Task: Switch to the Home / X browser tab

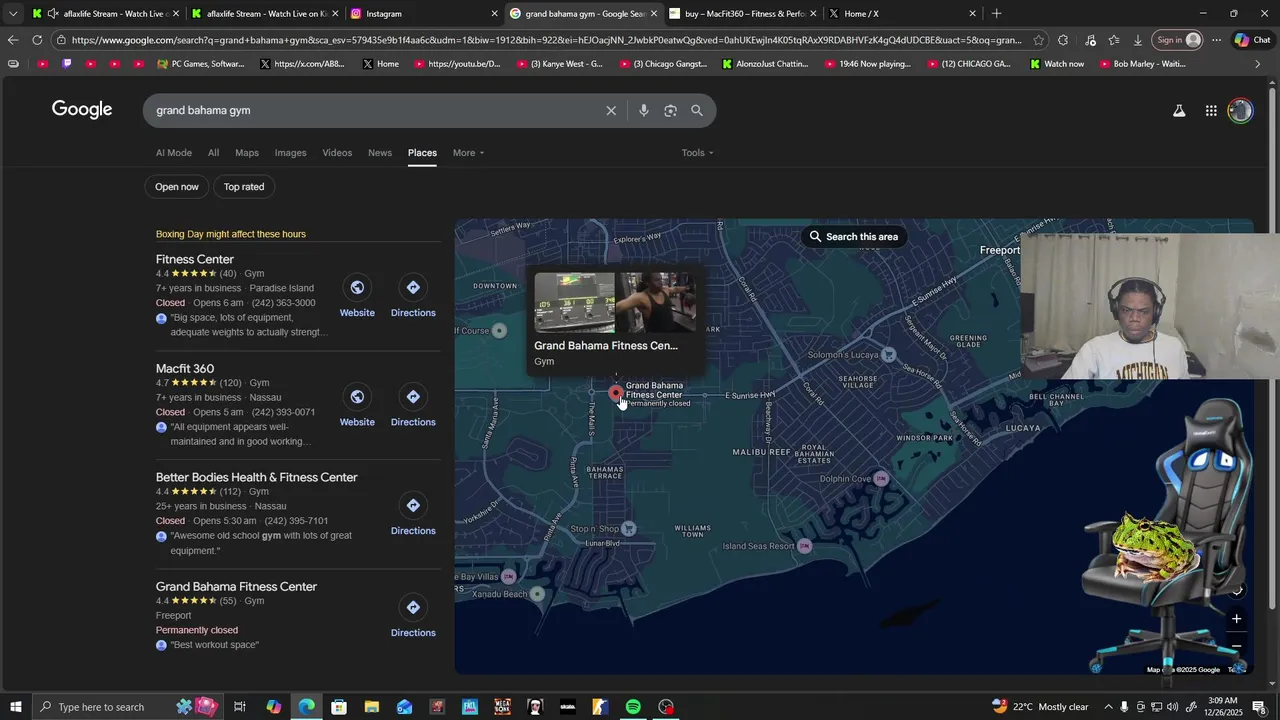Action: click(x=902, y=13)
